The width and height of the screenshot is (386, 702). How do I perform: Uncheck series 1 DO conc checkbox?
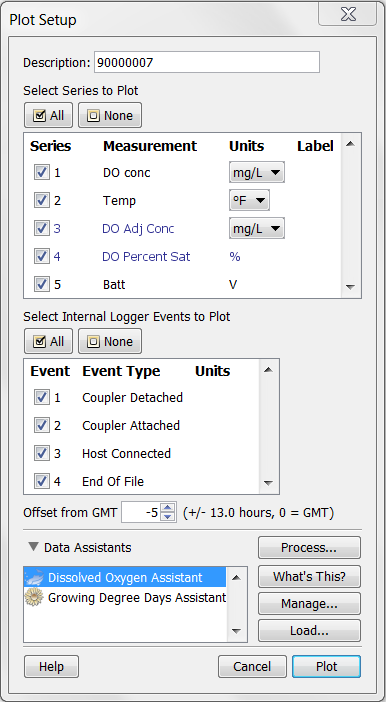42,172
